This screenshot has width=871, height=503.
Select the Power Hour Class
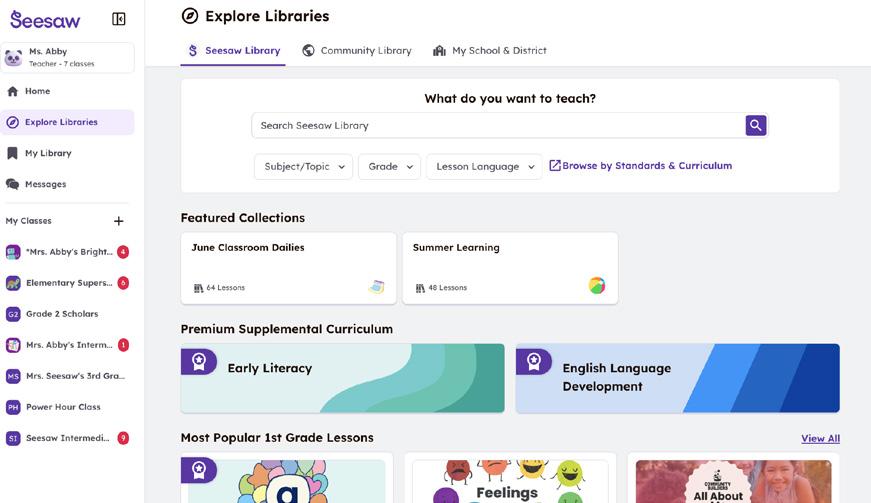(x=67, y=408)
